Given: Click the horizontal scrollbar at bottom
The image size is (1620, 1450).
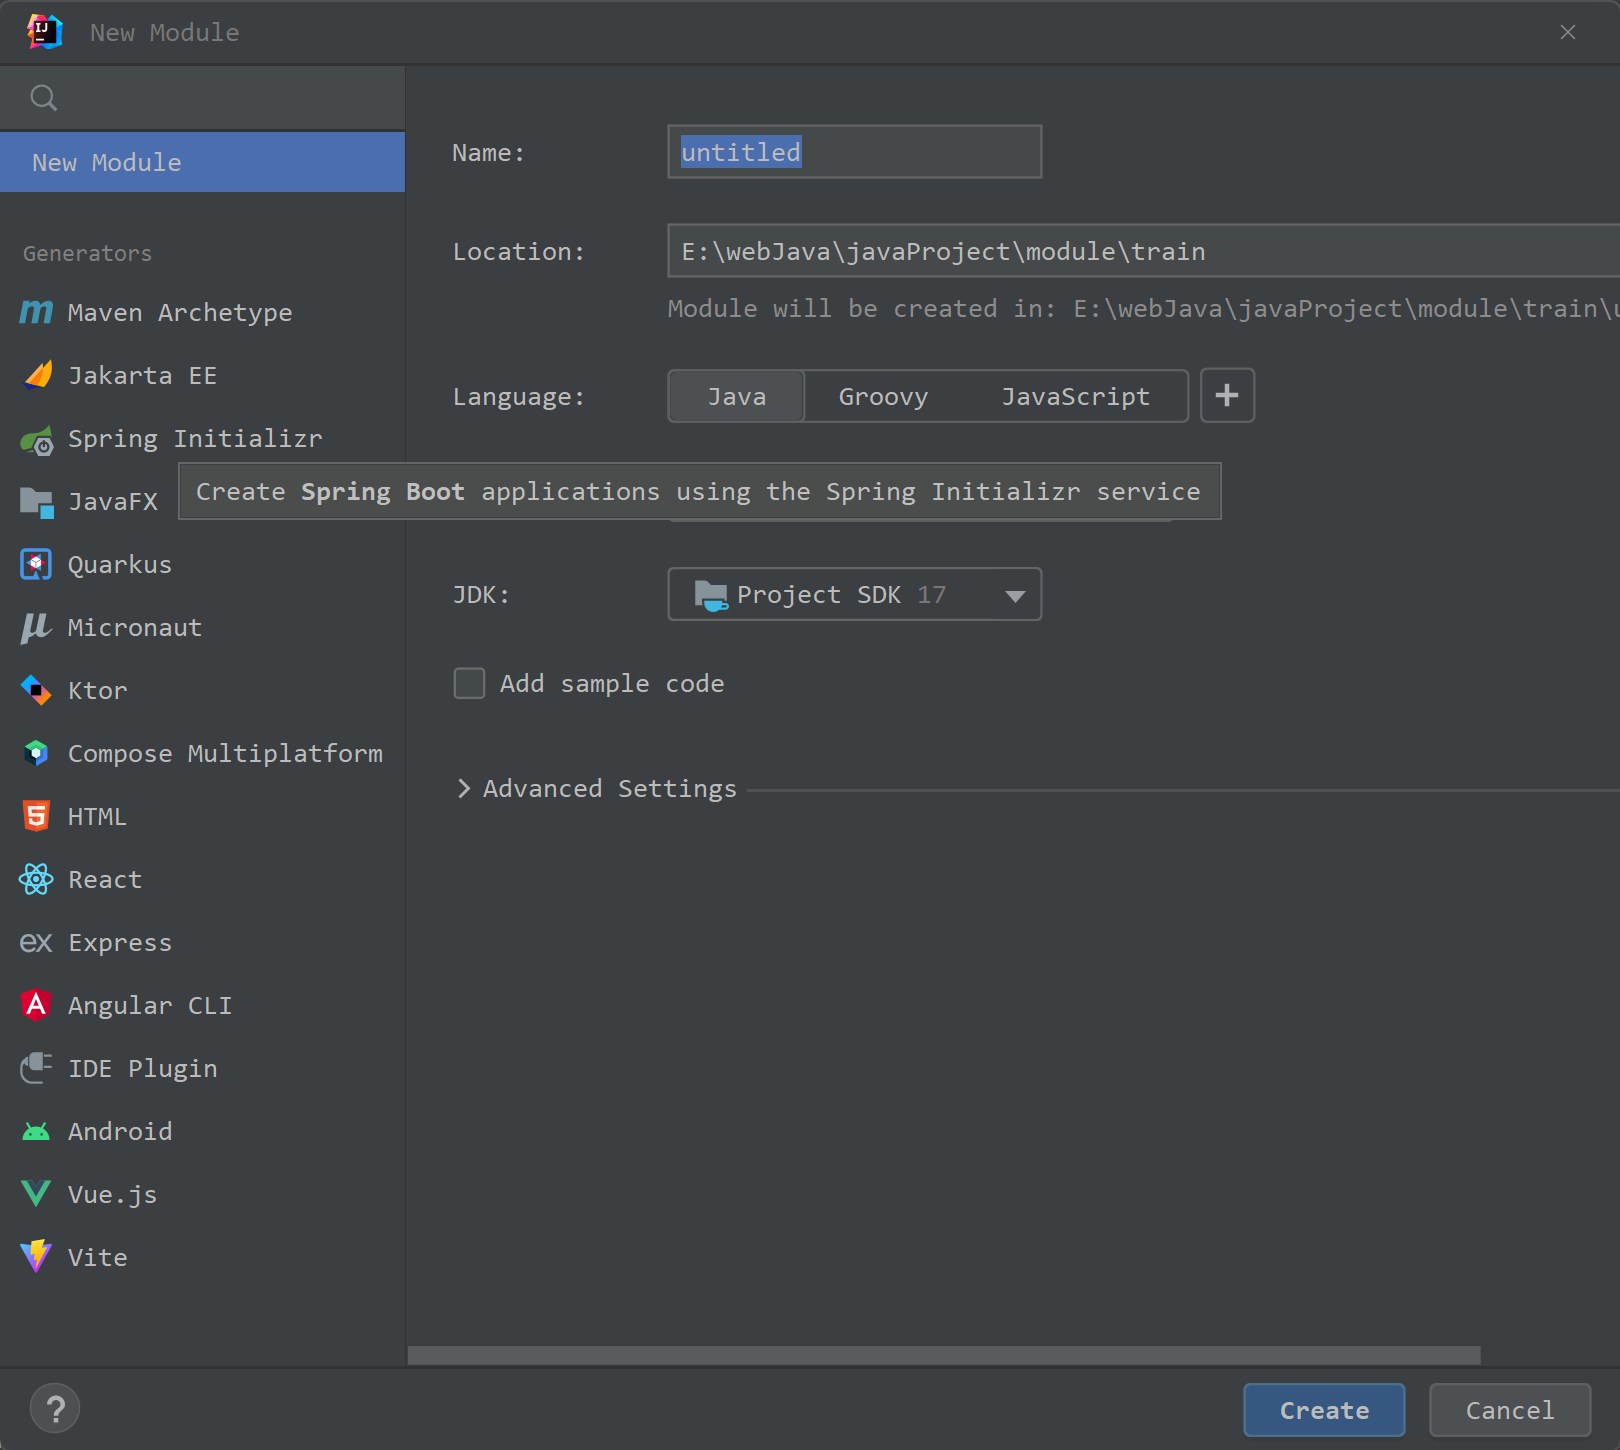Looking at the screenshot, I should [944, 1355].
